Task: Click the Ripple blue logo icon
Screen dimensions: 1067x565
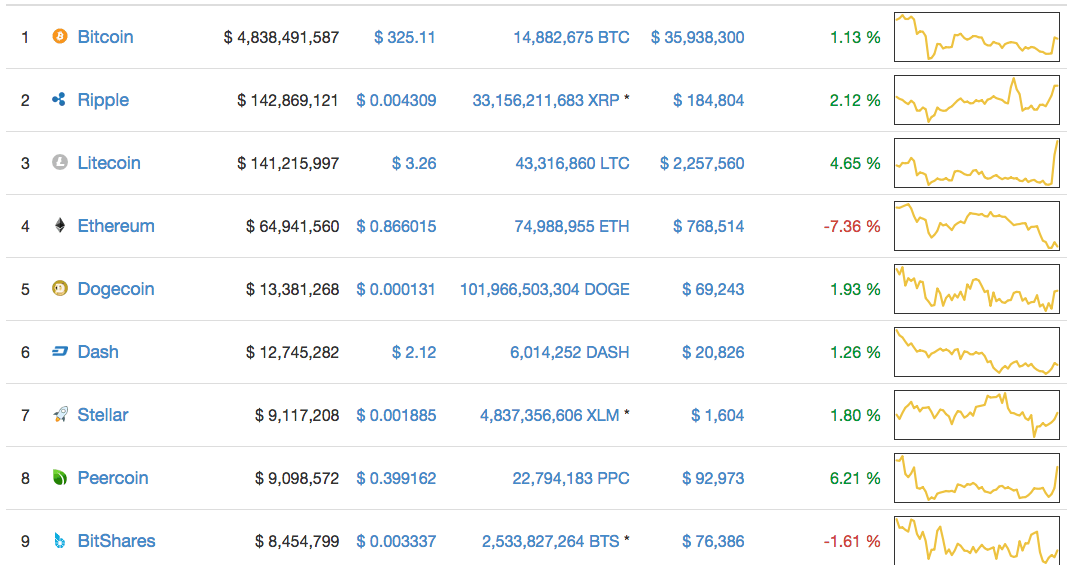Action: (x=59, y=100)
